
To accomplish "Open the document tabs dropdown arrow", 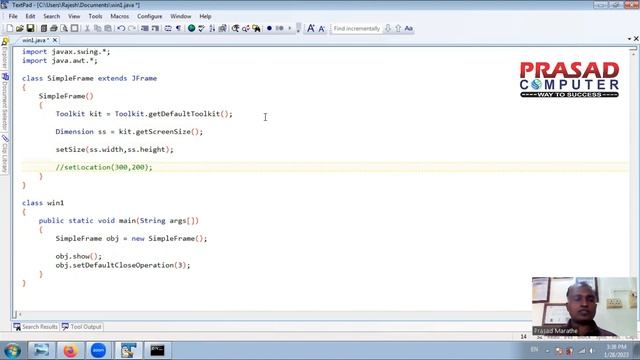I will coord(629,39).
